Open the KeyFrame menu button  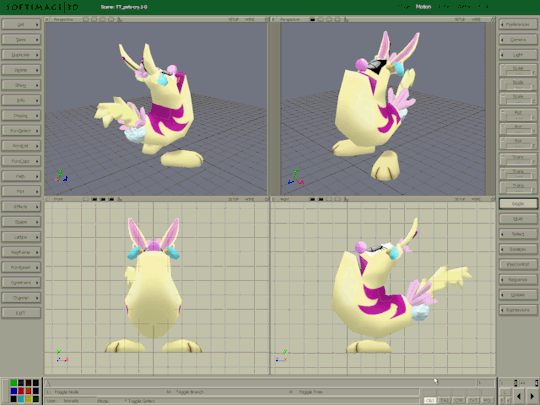(x=21, y=252)
